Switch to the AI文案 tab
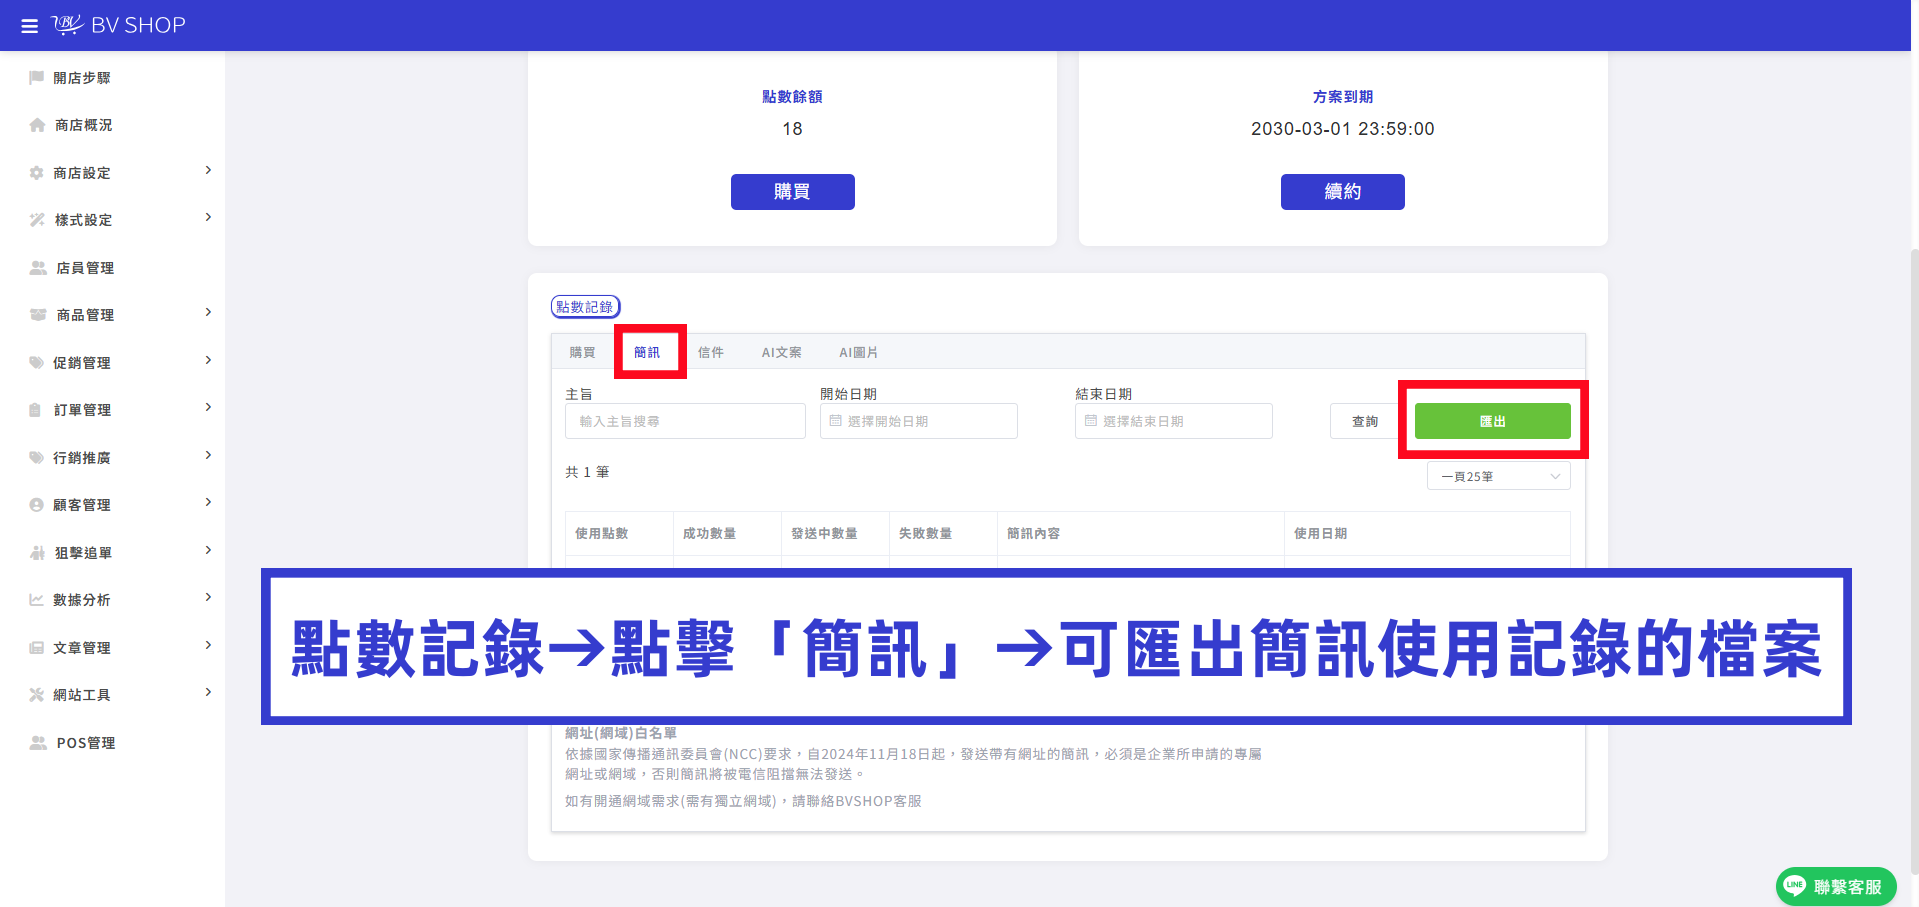 click(x=782, y=353)
